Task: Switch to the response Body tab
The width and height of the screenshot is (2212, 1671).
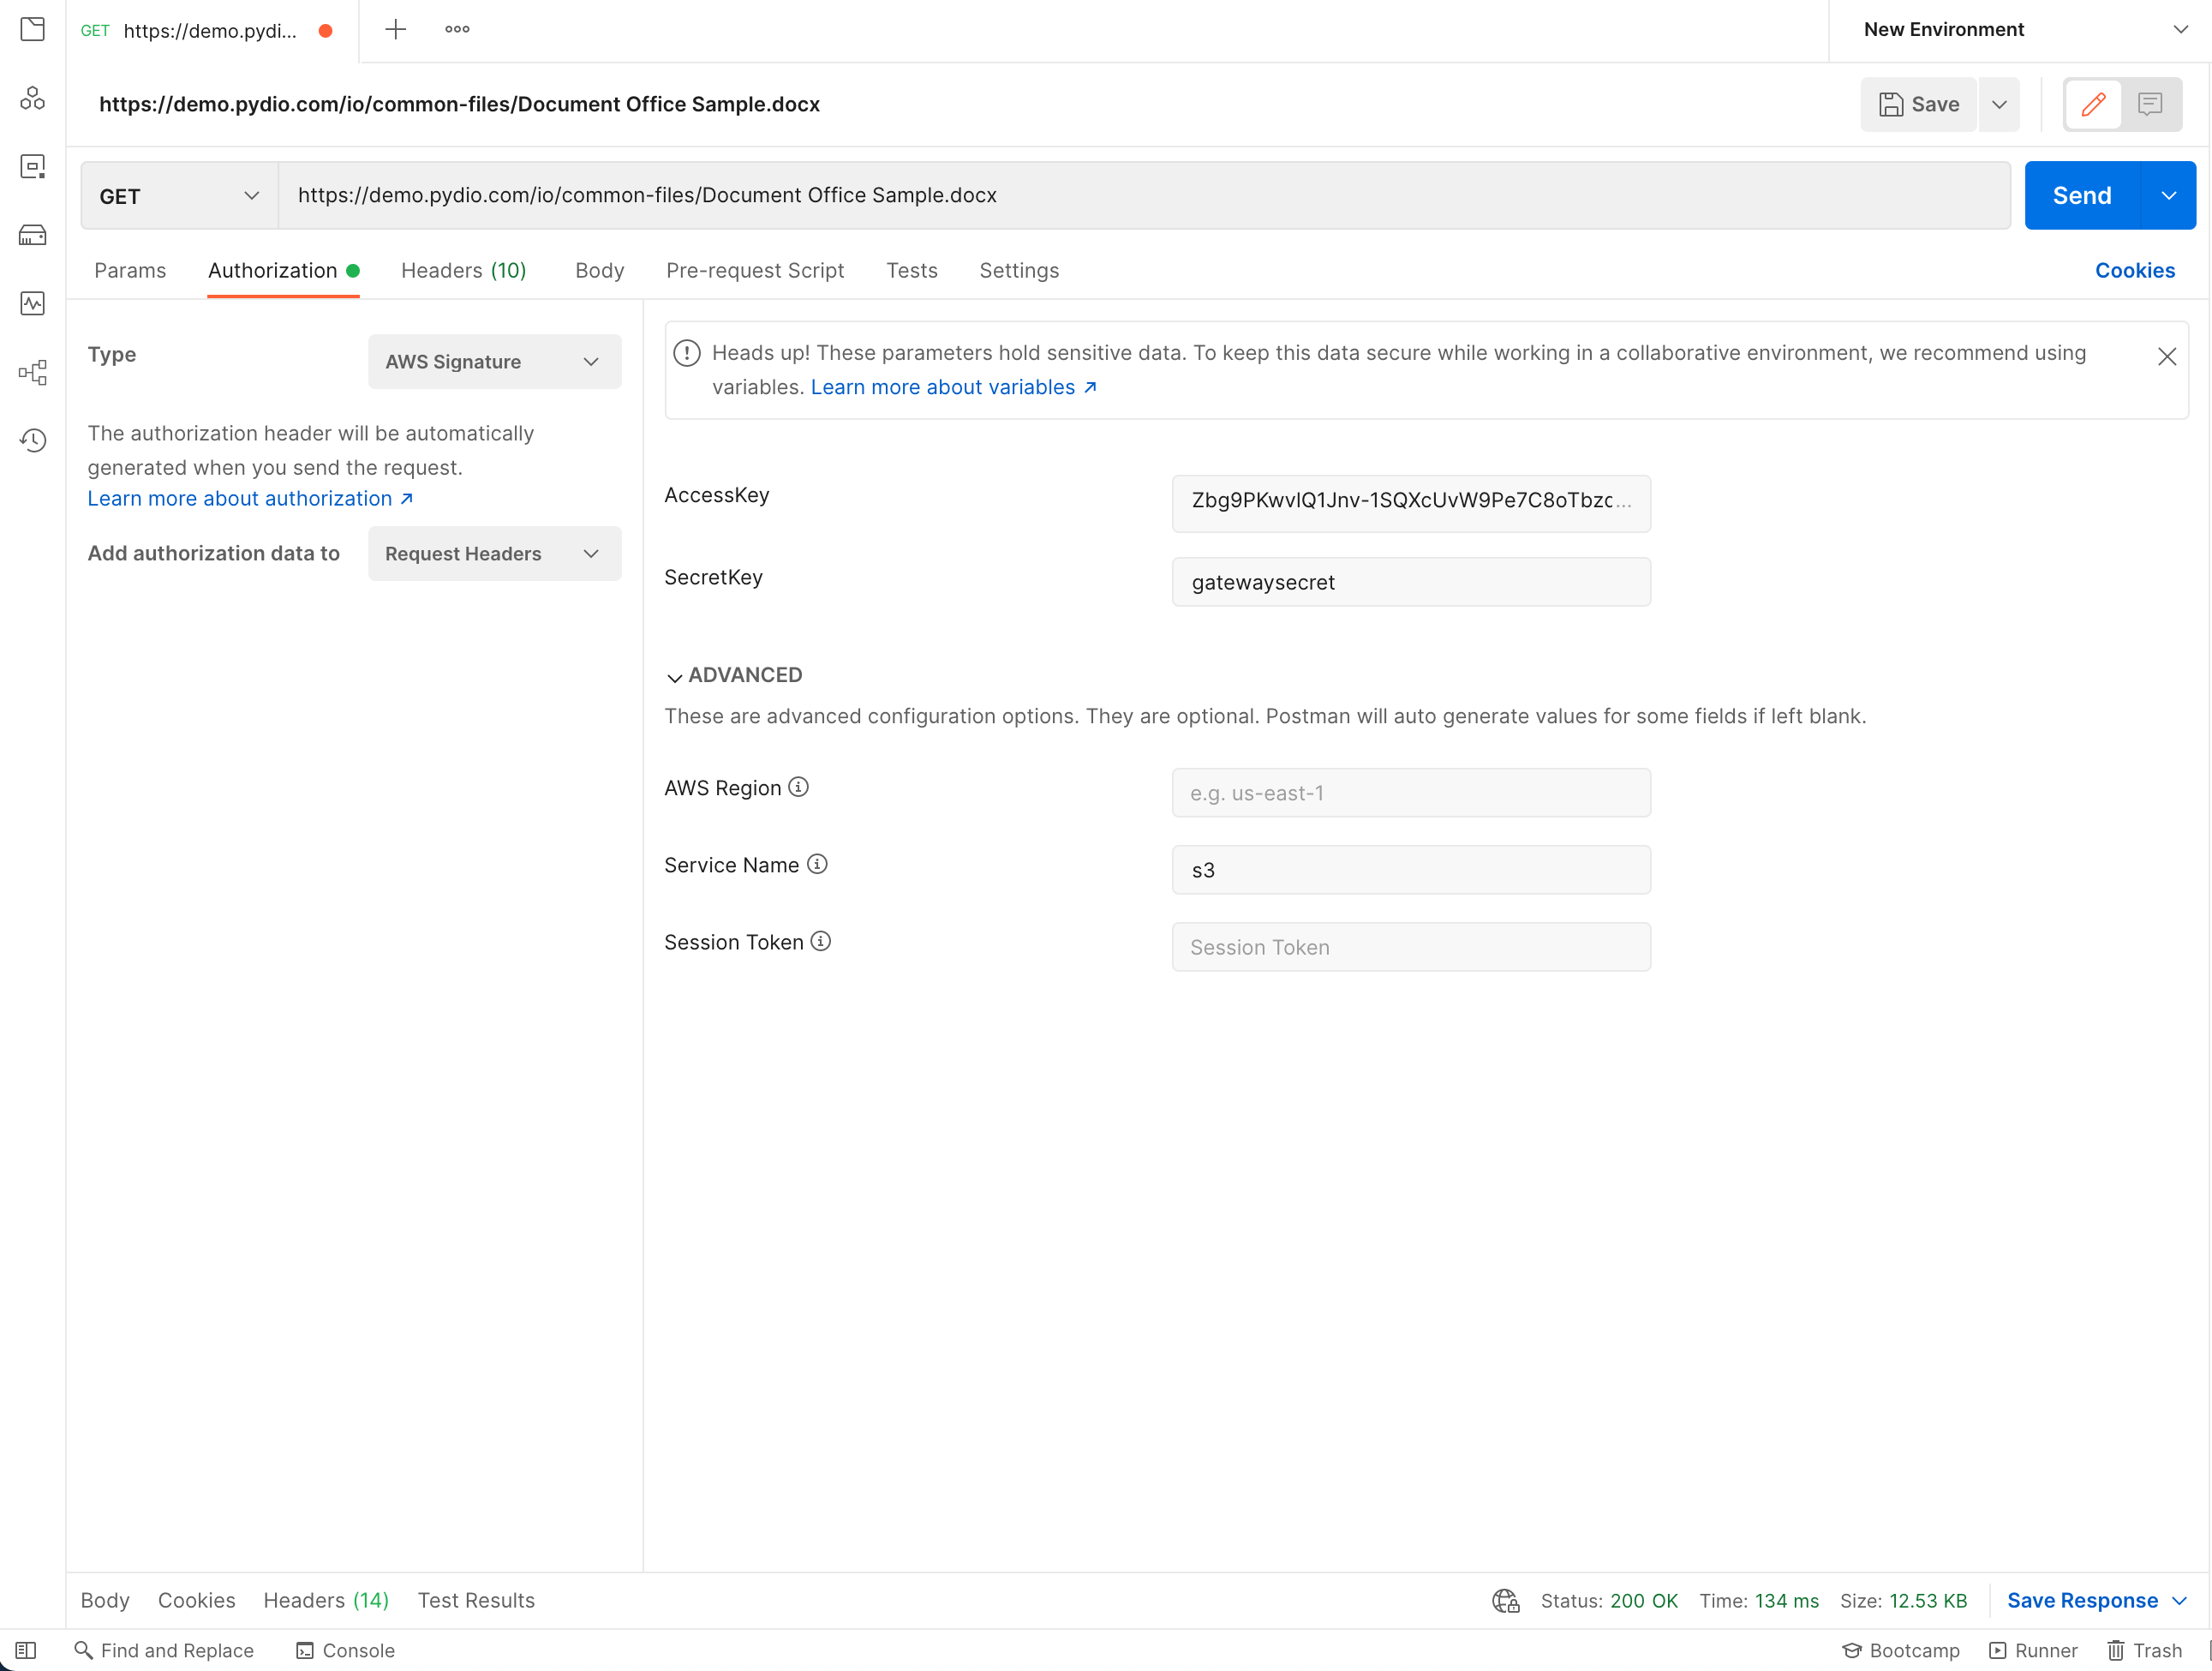Action: point(105,1600)
